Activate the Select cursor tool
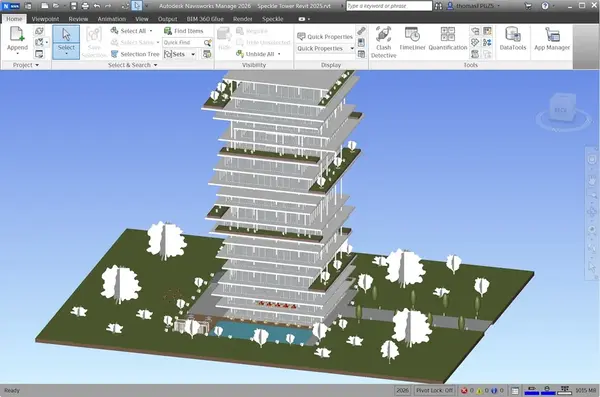The image size is (600, 397). click(66, 42)
